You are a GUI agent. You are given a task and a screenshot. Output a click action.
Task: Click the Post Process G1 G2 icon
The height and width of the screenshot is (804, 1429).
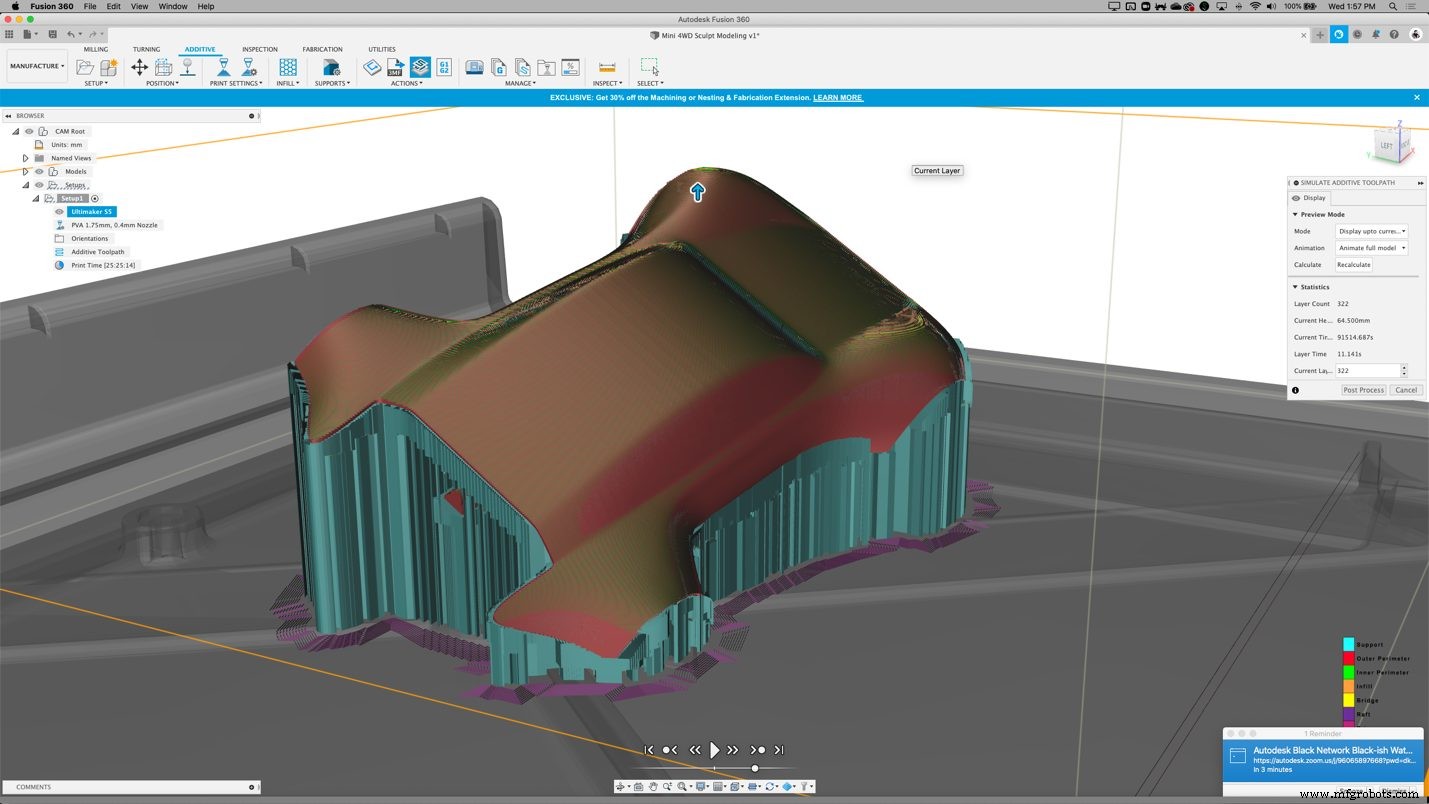pos(444,66)
